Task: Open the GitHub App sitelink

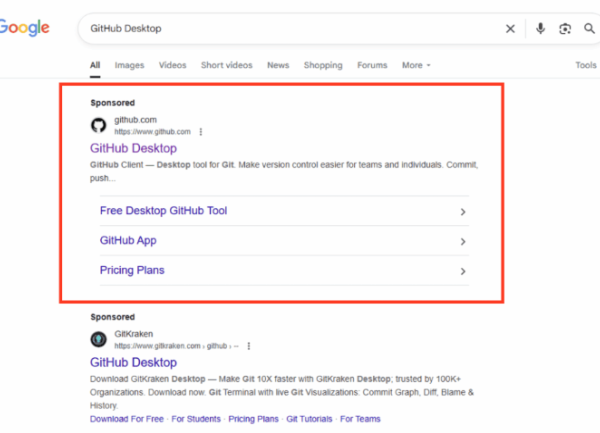Action: tap(128, 241)
